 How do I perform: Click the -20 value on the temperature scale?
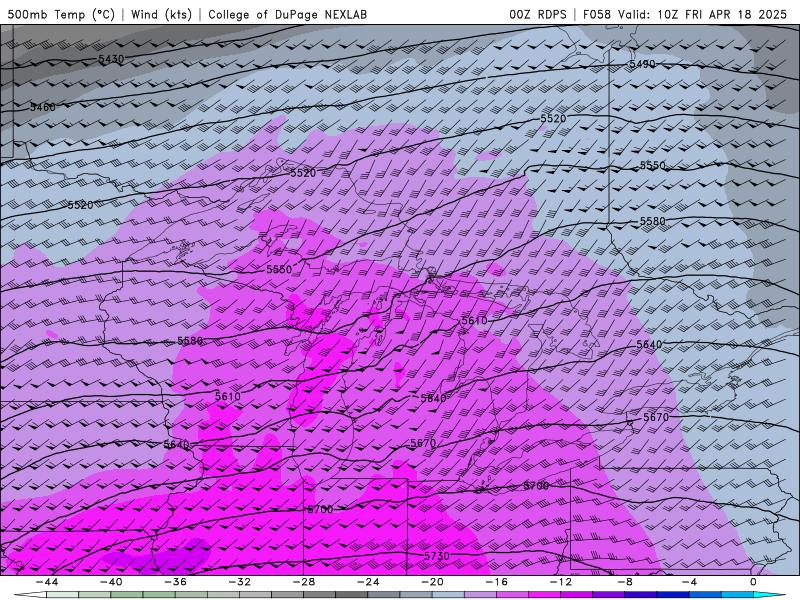point(432,582)
